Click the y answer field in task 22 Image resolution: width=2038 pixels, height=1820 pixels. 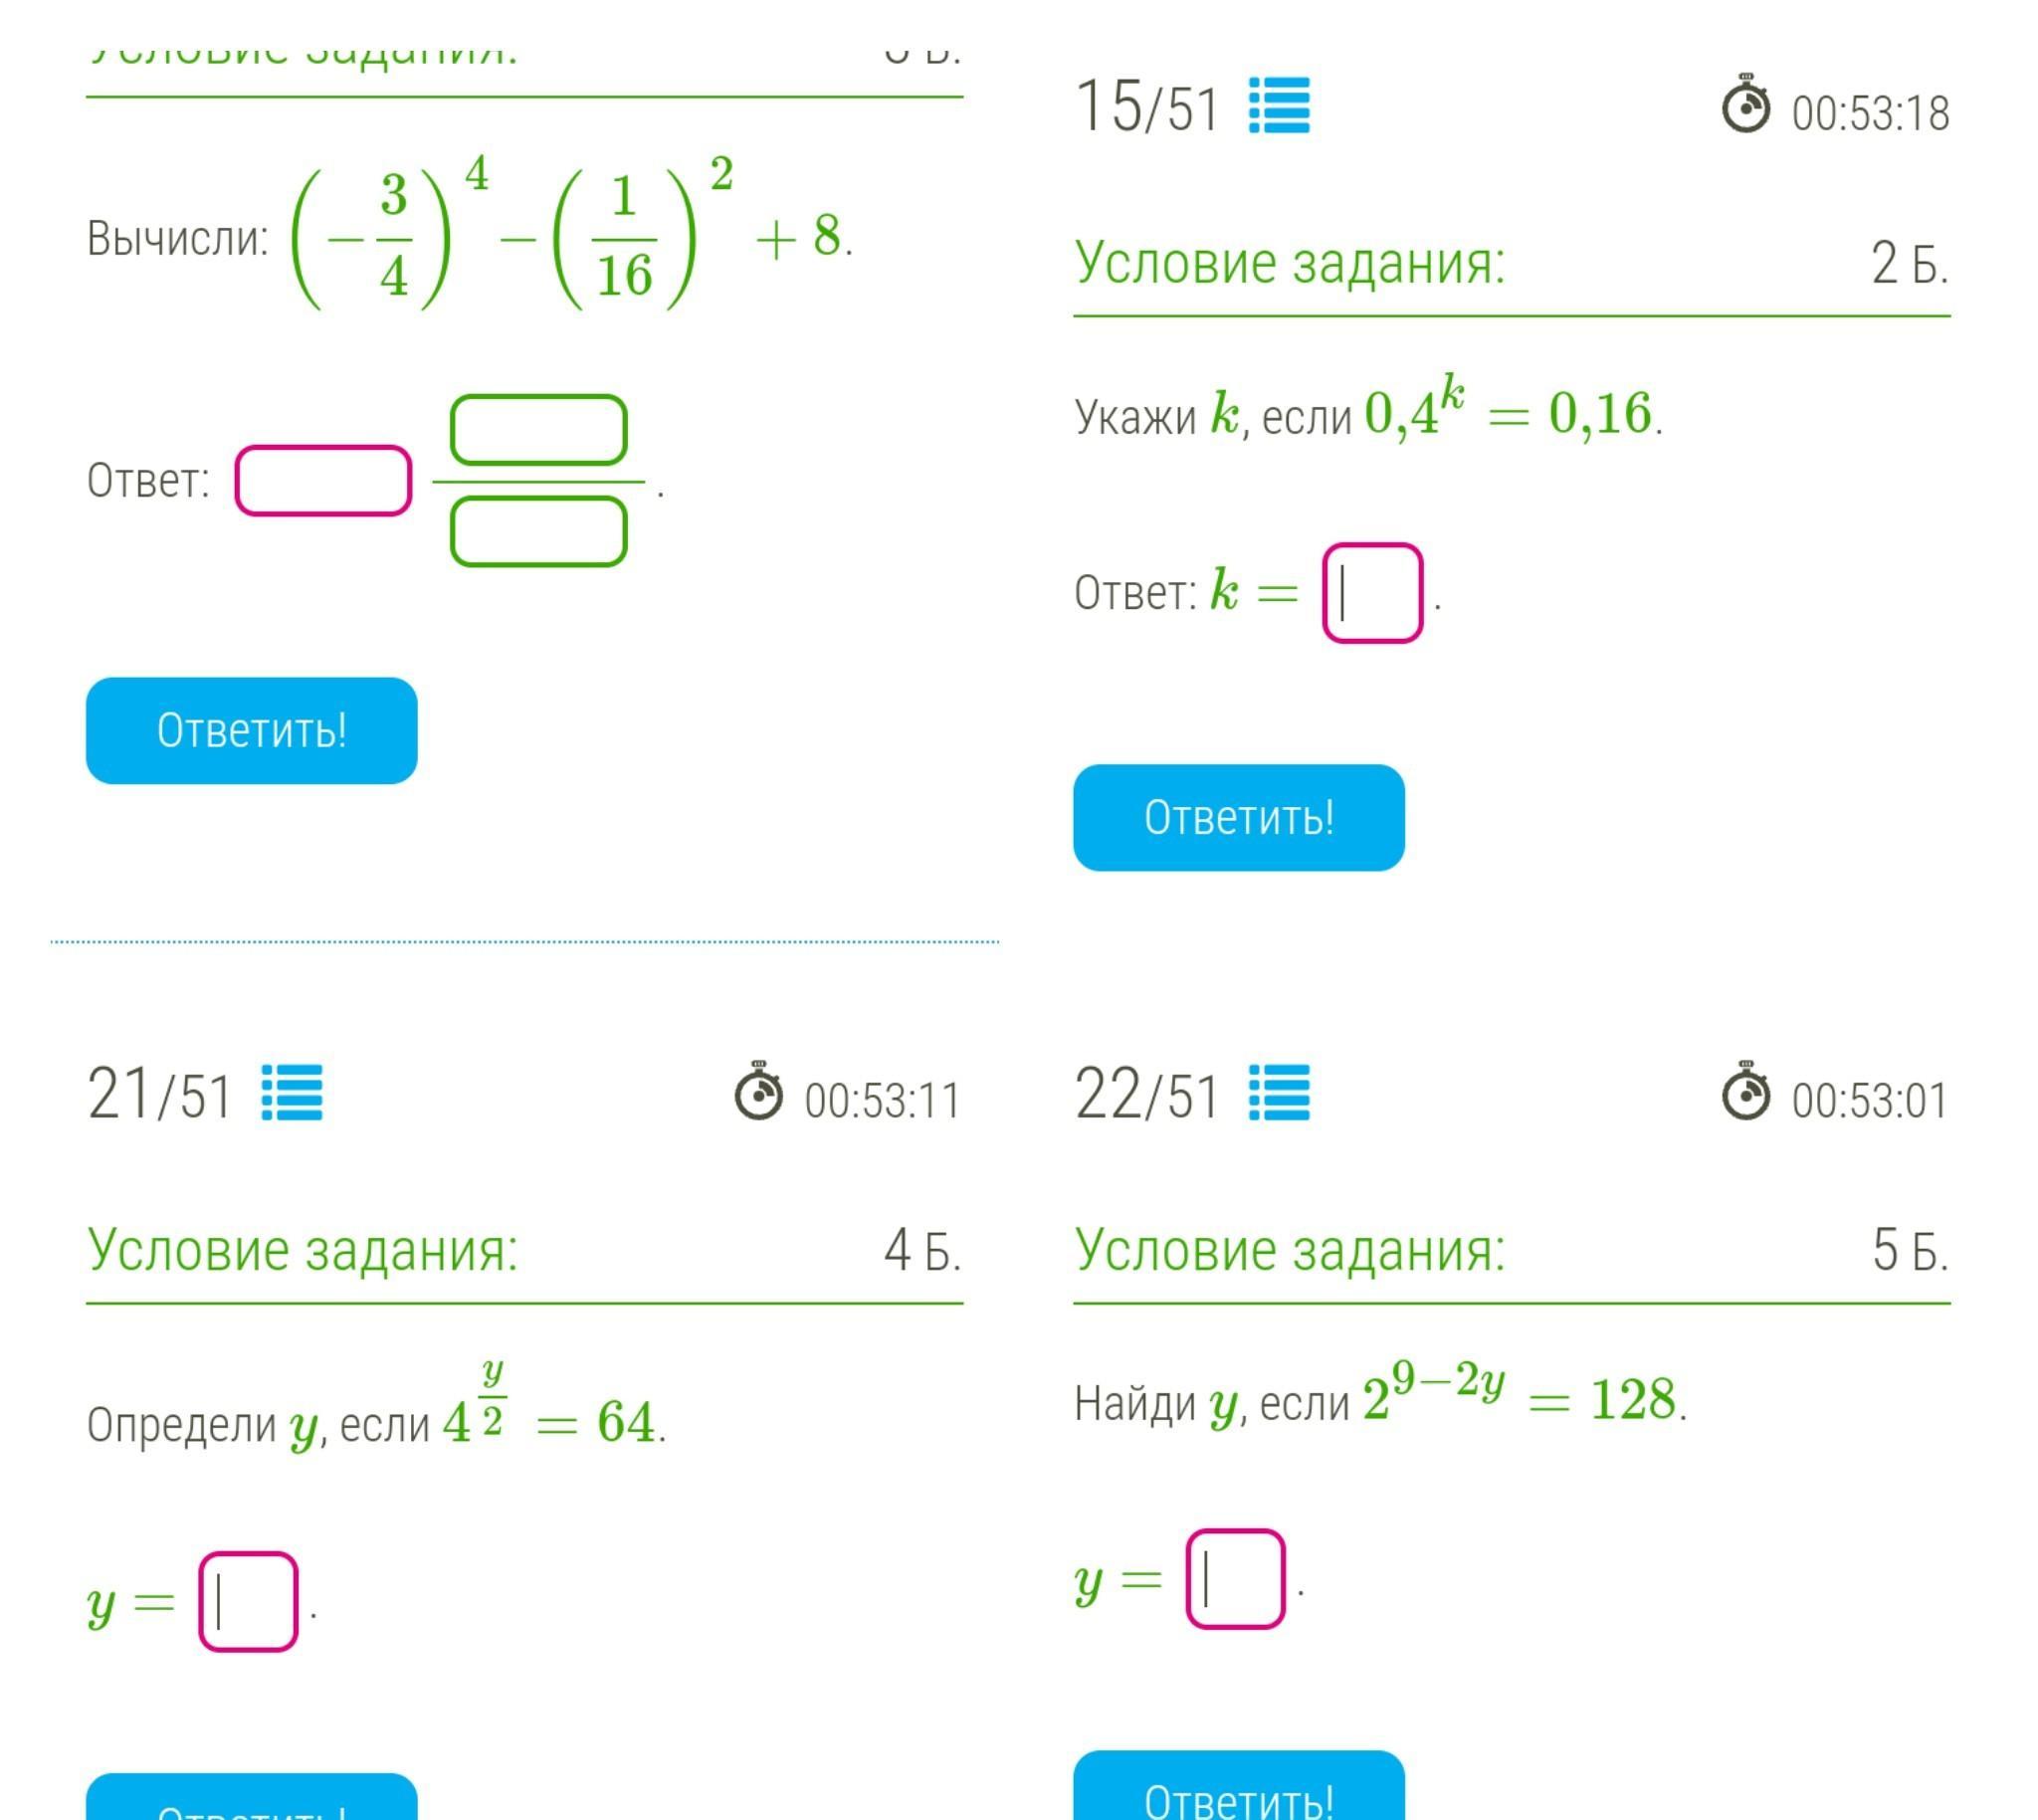(x=1235, y=1580)
